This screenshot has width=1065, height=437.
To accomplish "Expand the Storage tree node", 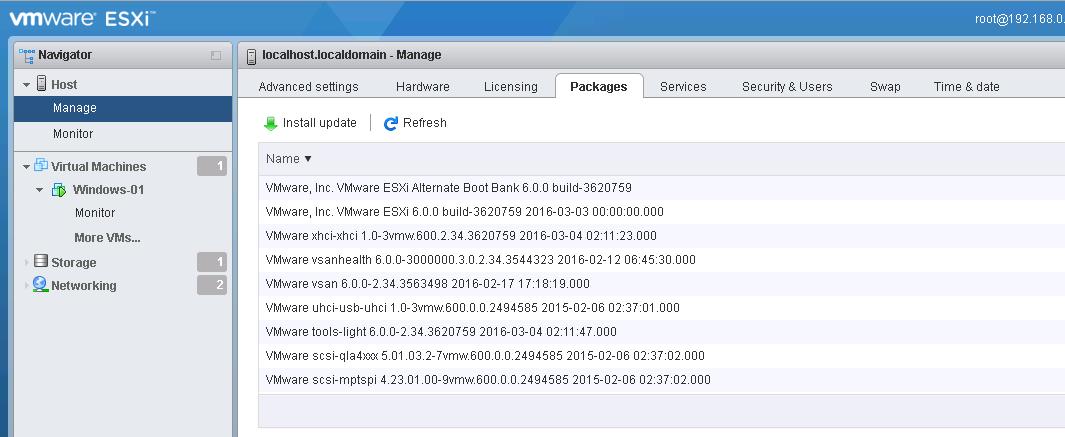I will [x=27, y=263].
